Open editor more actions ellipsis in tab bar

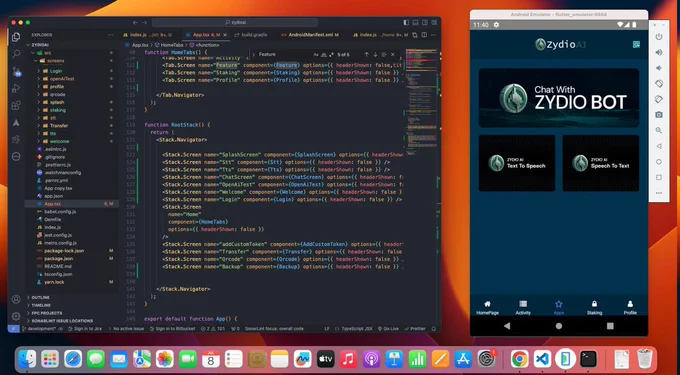pos(433,35)
